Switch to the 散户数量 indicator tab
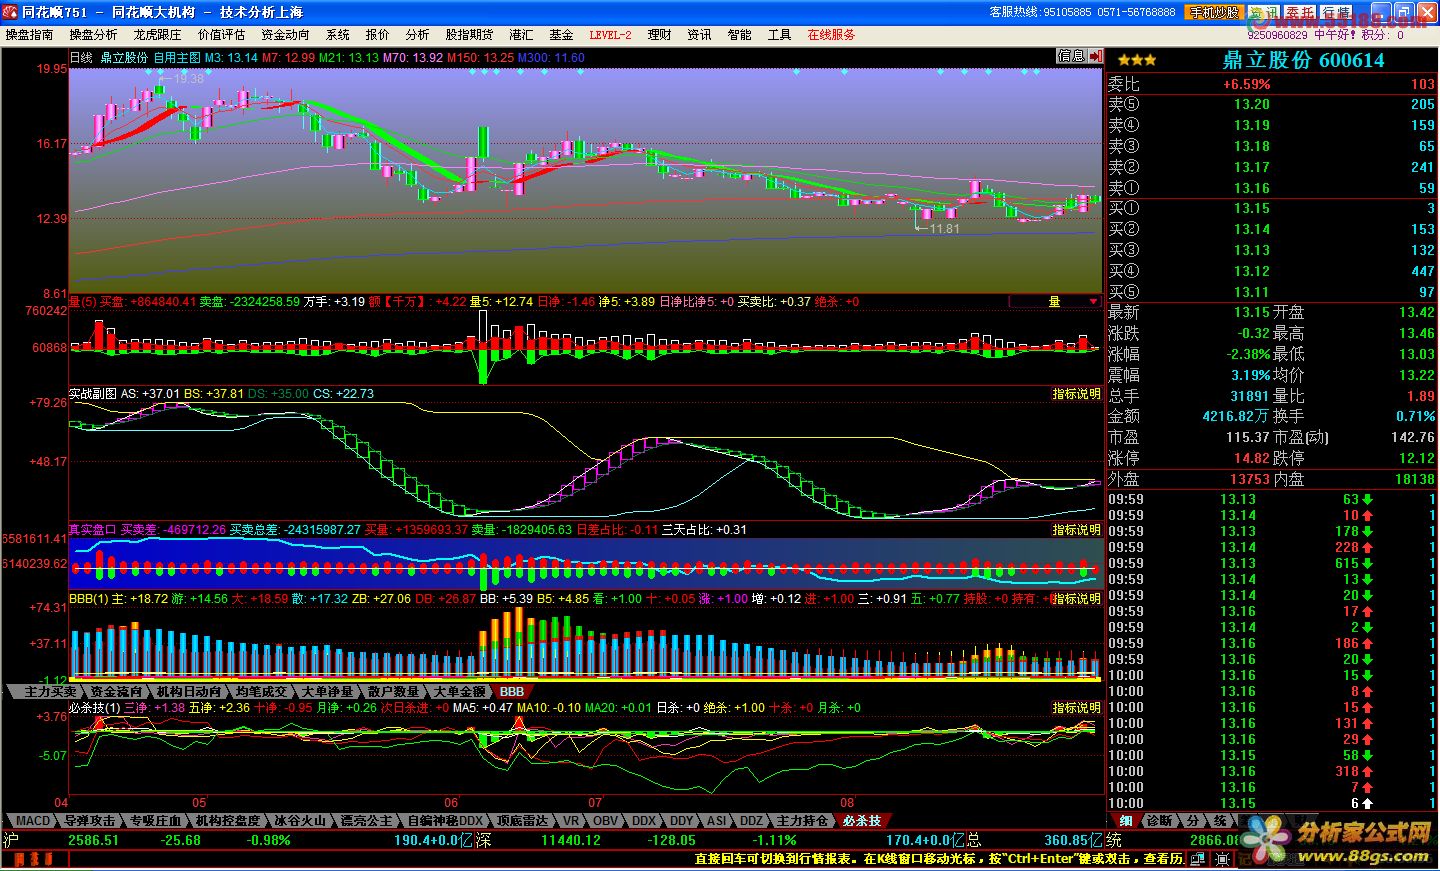 pyautogui.click(x=393, y=691)
